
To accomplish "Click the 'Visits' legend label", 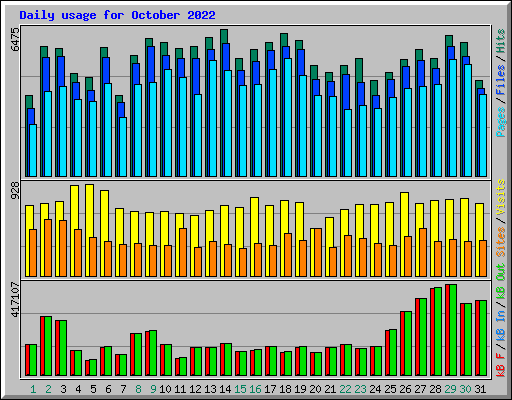I will (501, 197).
